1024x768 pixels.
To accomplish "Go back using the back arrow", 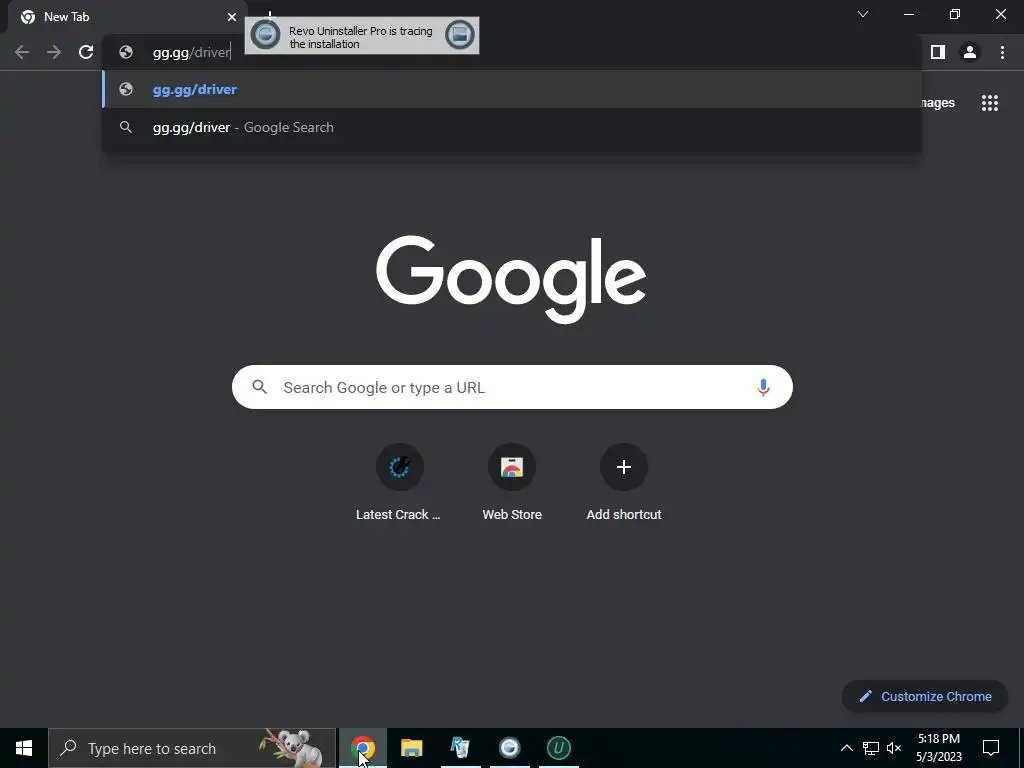I will pos(22,52).
